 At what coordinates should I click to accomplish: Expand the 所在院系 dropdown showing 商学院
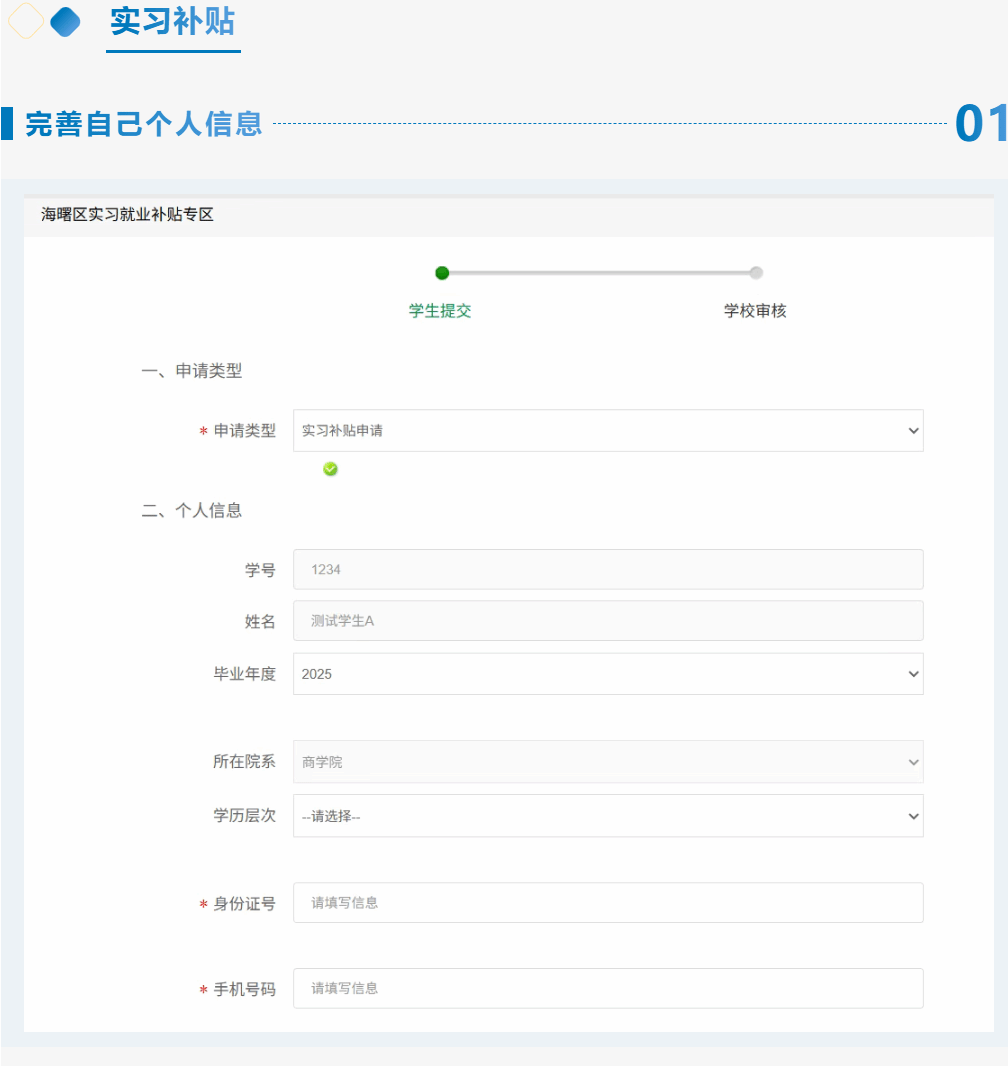608,762
